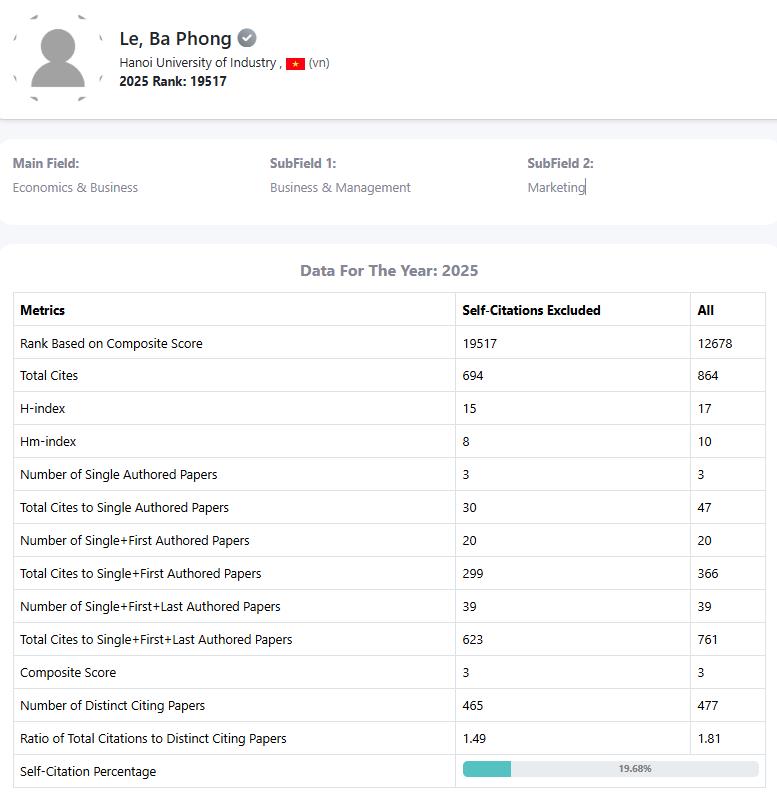The image size is (777, 805).
Task: Click the All column header
Action: tap(706, 310)
